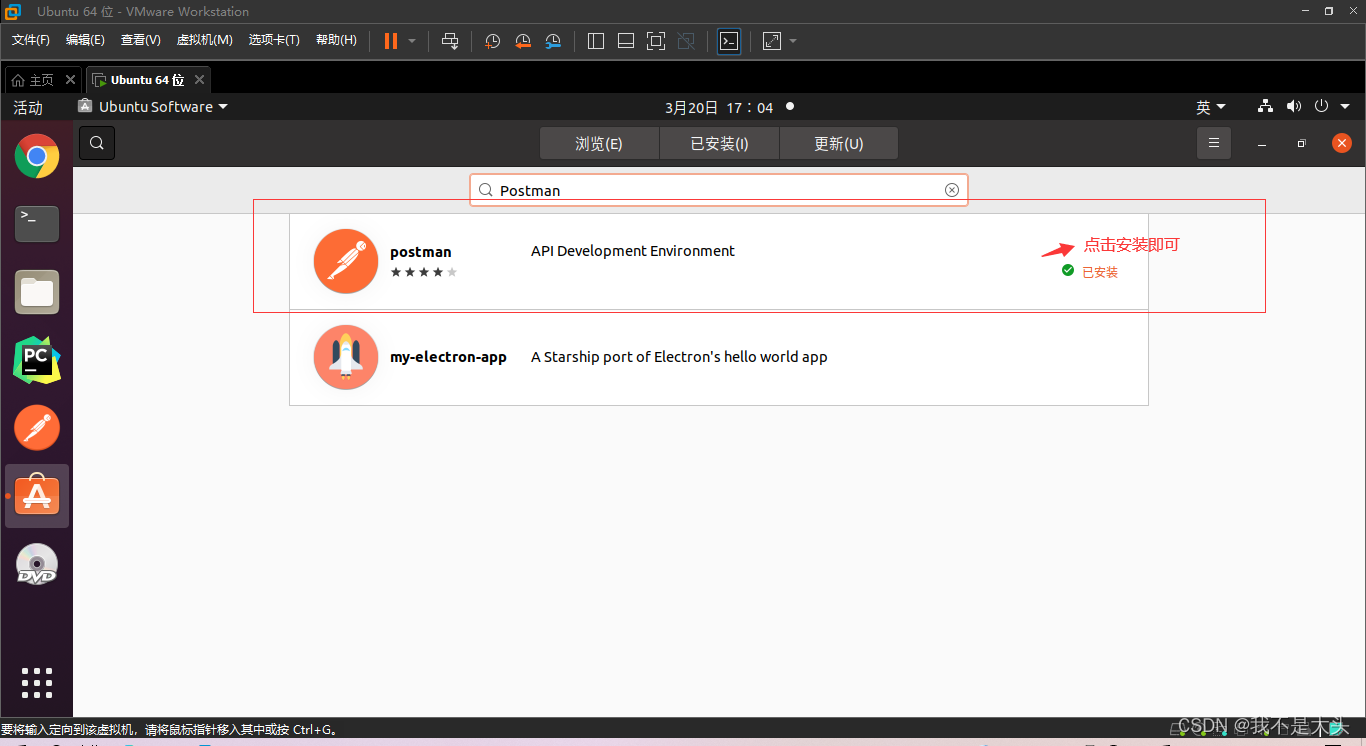This screenshot has width=1366, height=746.
Task: Expand the stretch guest dropdown arrow
Action: 793,41
